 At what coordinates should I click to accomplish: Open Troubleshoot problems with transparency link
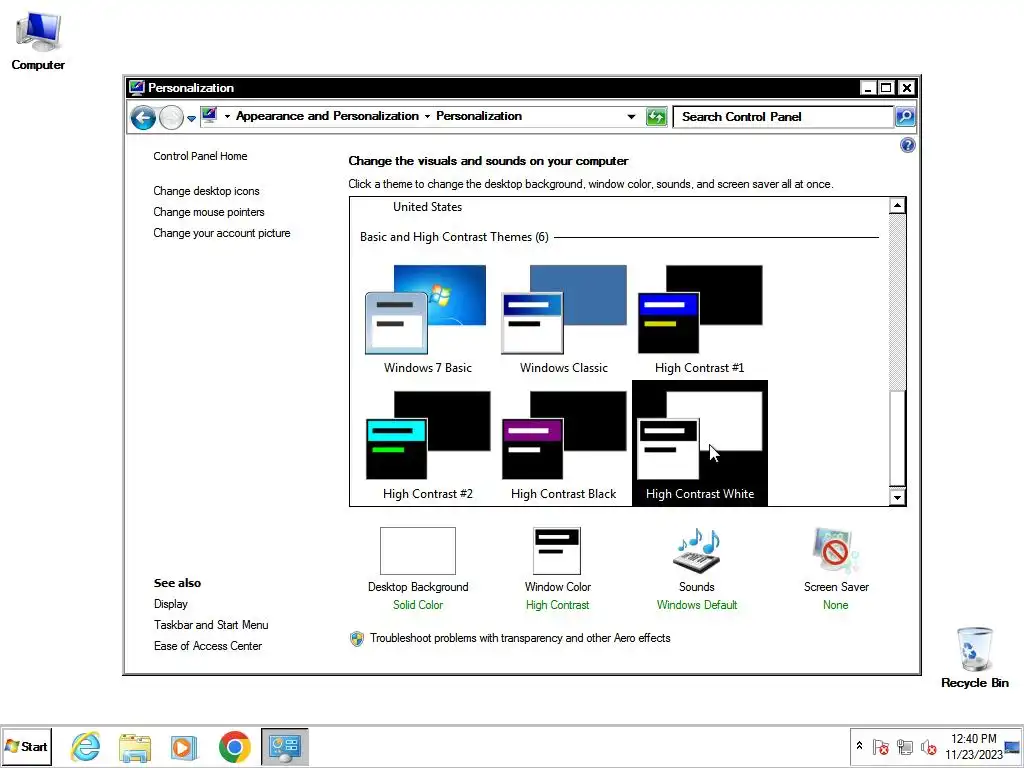tap(520, 638)
